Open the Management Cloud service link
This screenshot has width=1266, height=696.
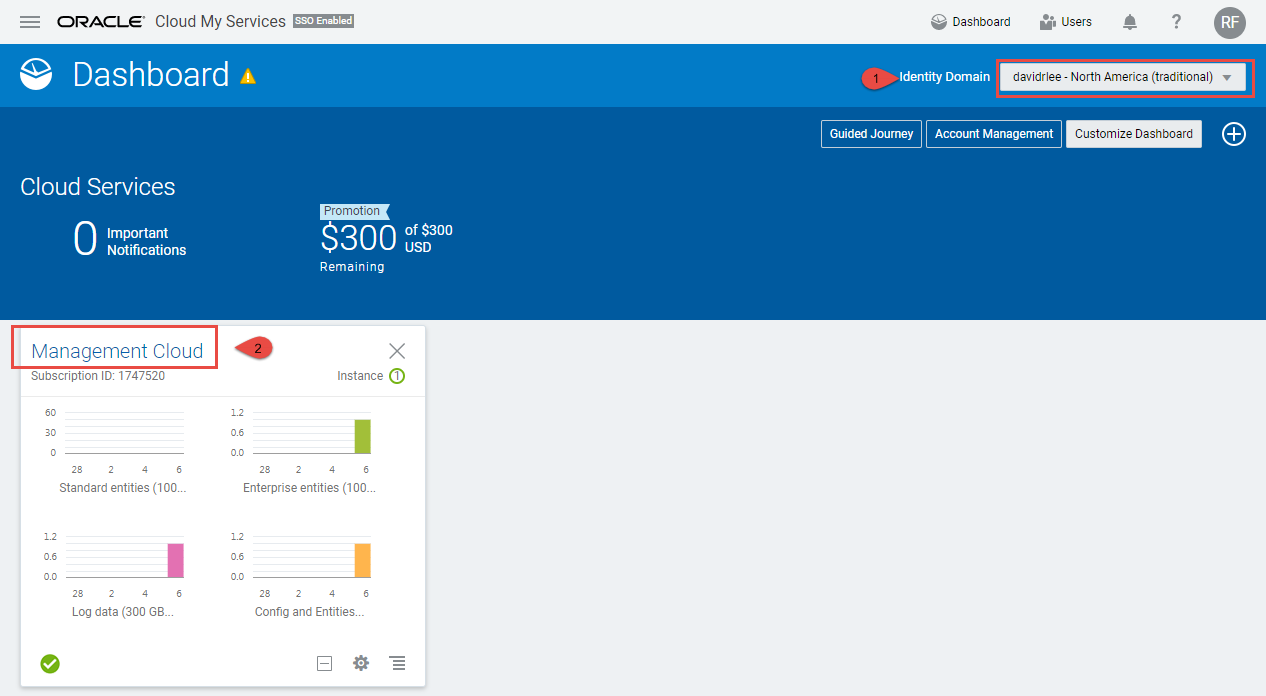[x=117, y=351]
